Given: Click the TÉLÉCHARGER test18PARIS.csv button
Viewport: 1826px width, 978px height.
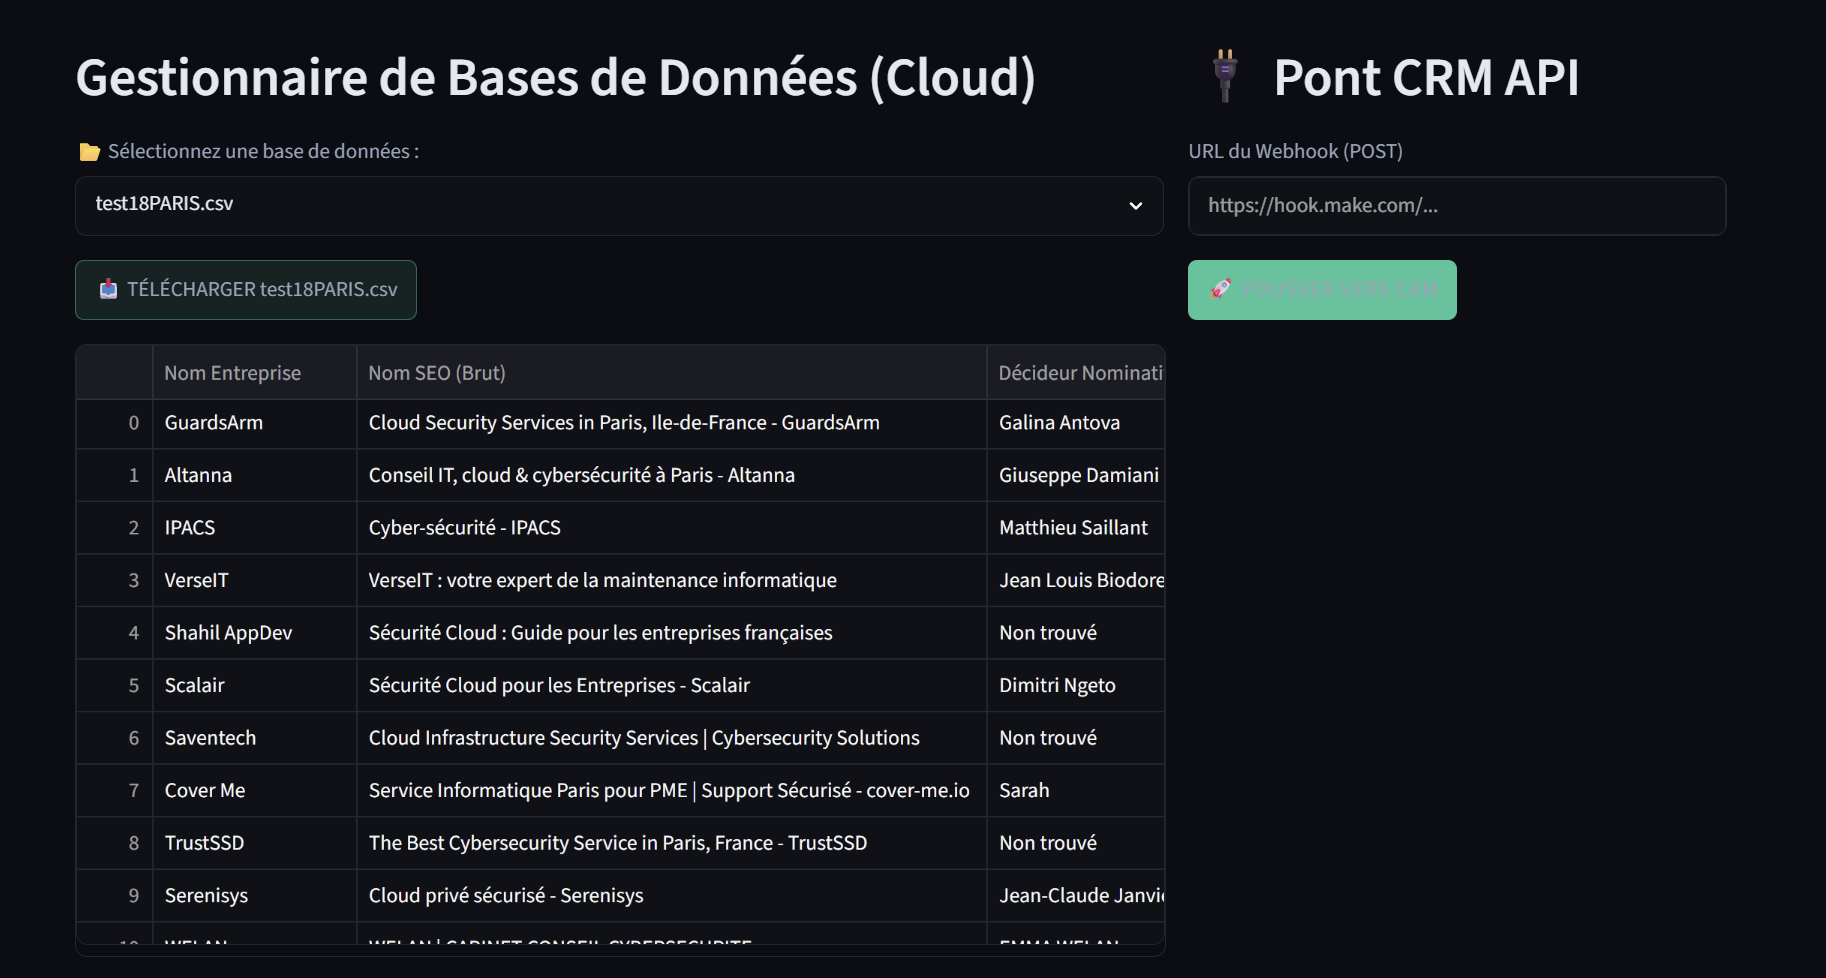Looking at the screenshot, I should coord(246,290).
